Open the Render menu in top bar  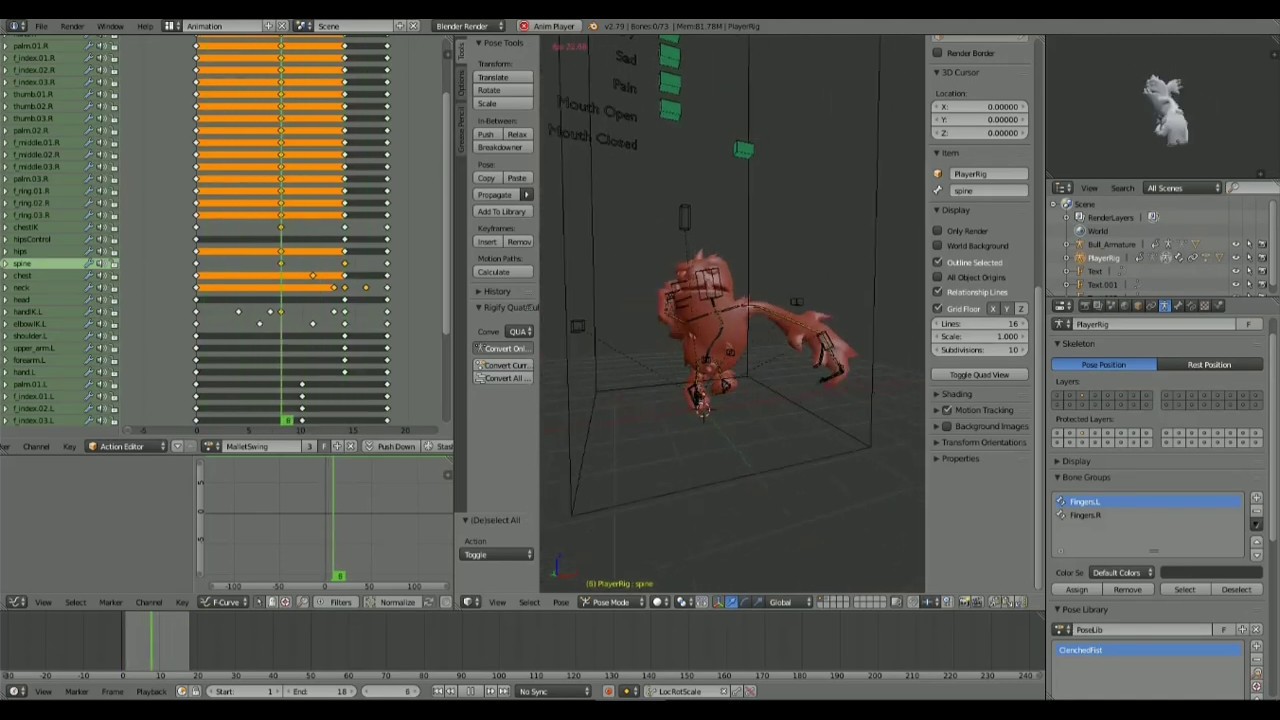[72, 26]
